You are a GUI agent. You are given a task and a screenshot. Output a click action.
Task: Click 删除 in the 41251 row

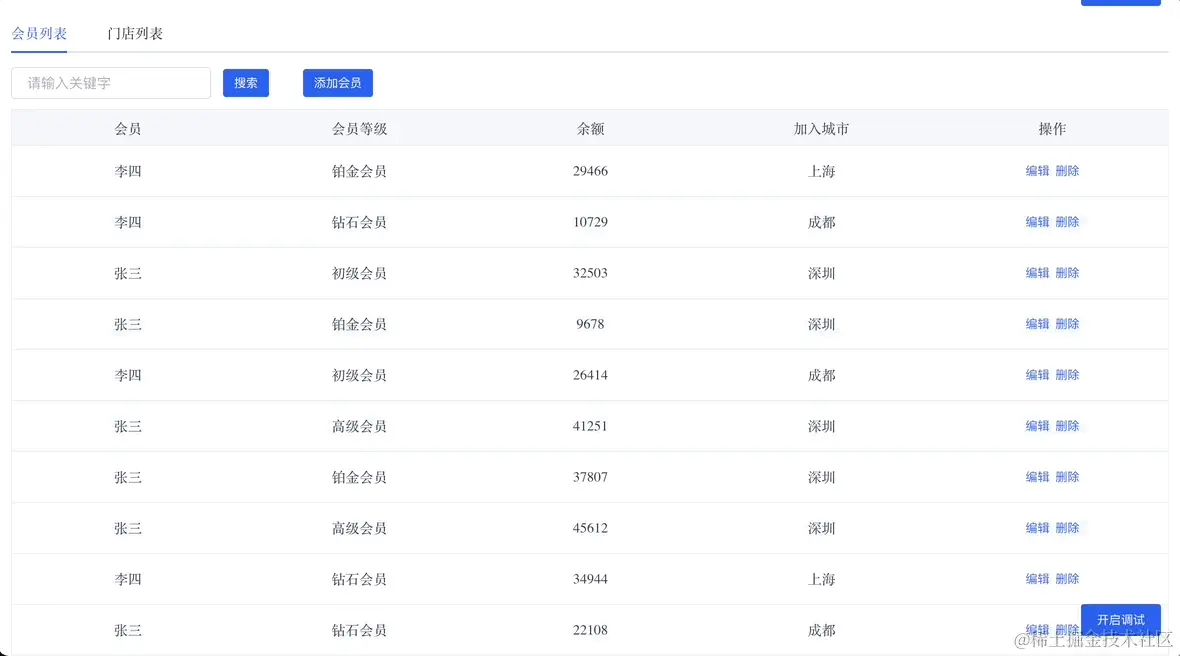(1067, 426)
